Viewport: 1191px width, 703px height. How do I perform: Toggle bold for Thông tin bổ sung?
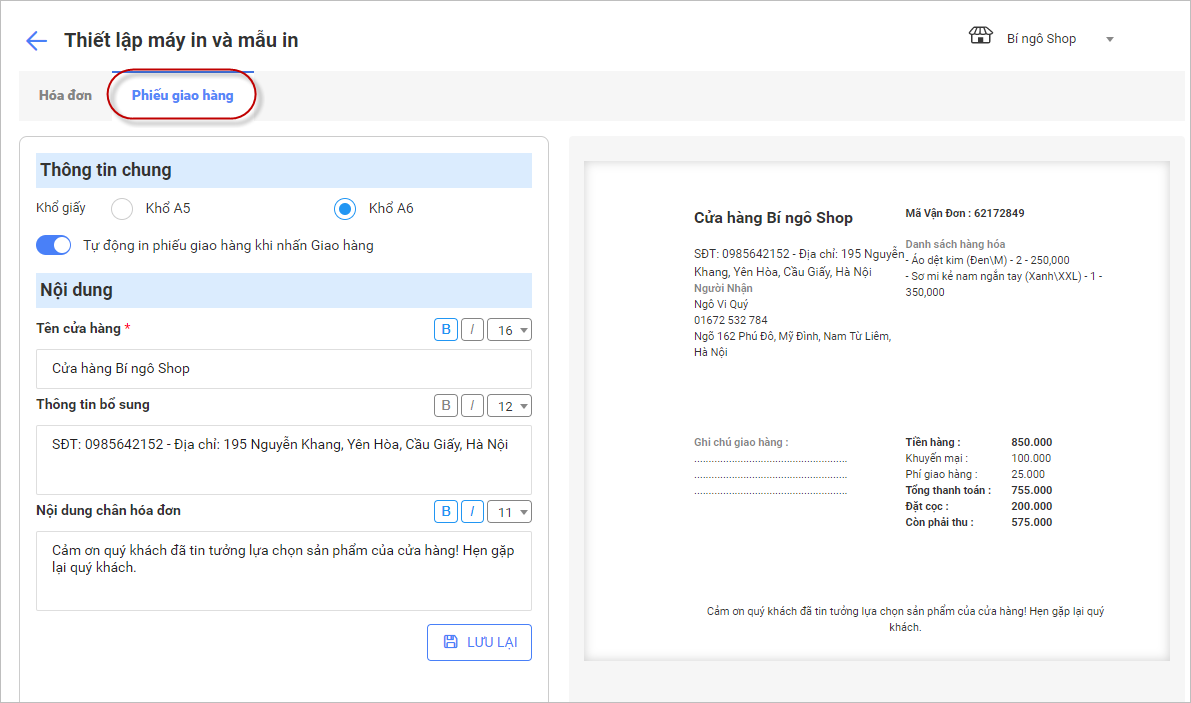[445, 406]
